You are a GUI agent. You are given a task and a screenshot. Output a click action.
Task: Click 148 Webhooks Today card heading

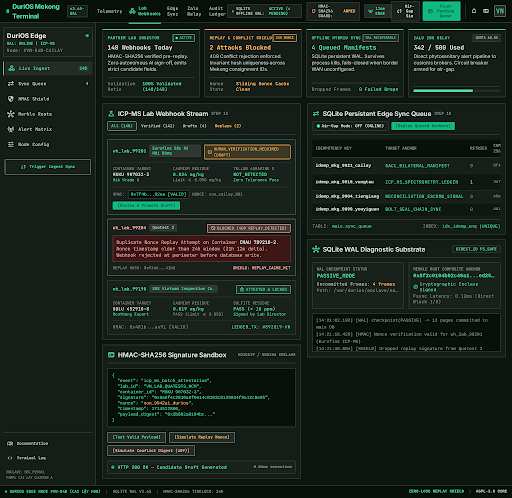tap(140, 48)
